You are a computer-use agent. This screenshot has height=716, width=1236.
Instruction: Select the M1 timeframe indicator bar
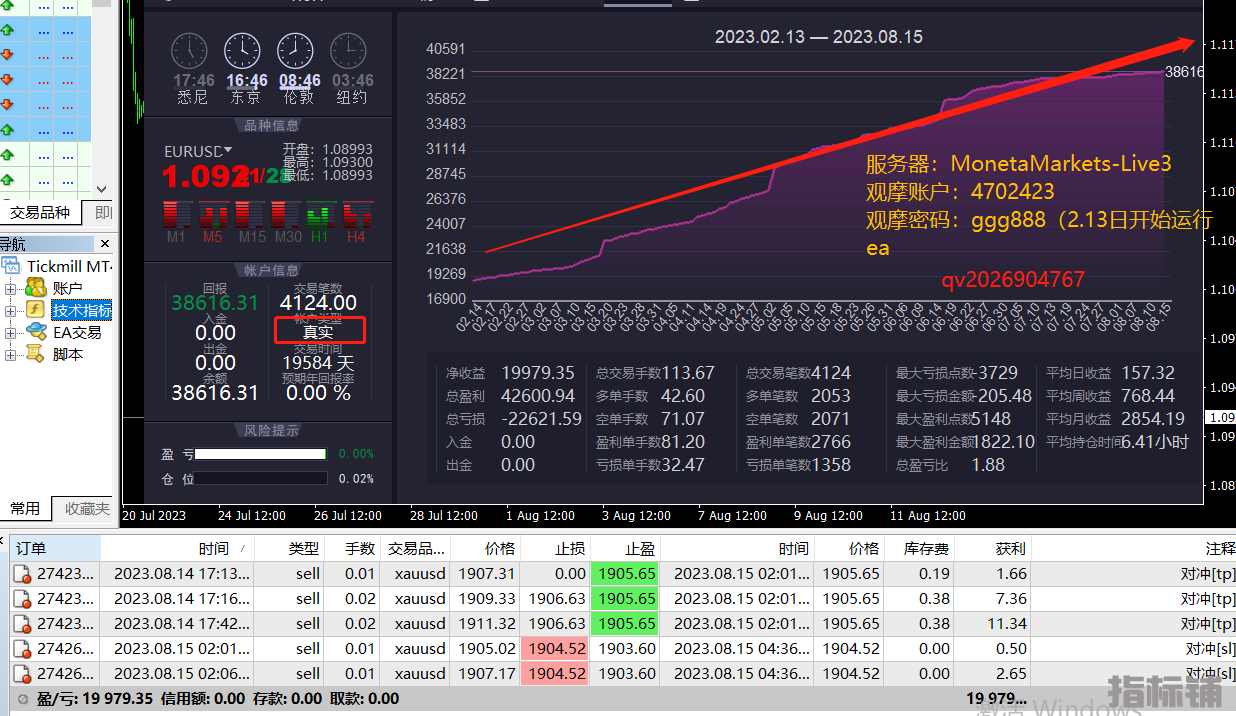click(x=177, y=215)
